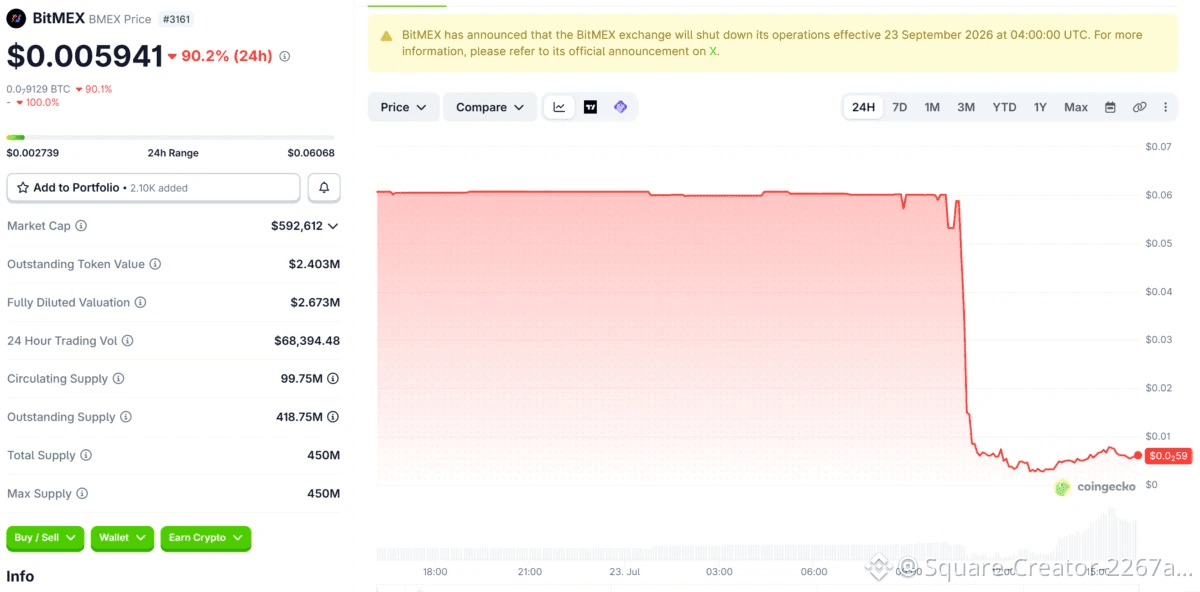This screenshot has width=1200, height=592.
Task: Select the 7D time range tab
Action: tap(900, 107)
